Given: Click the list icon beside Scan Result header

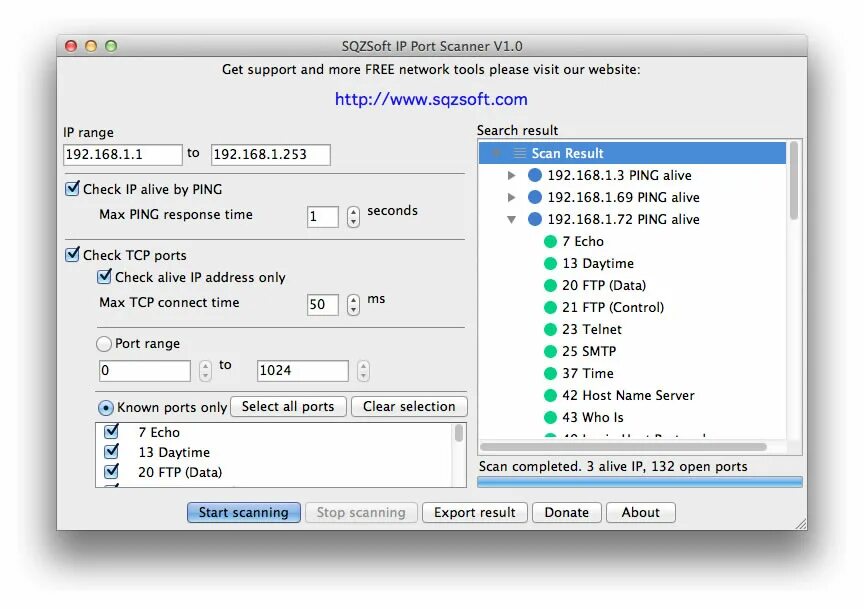Looking at the screenshot, I should pyautogui.click(x=519, y=153).
